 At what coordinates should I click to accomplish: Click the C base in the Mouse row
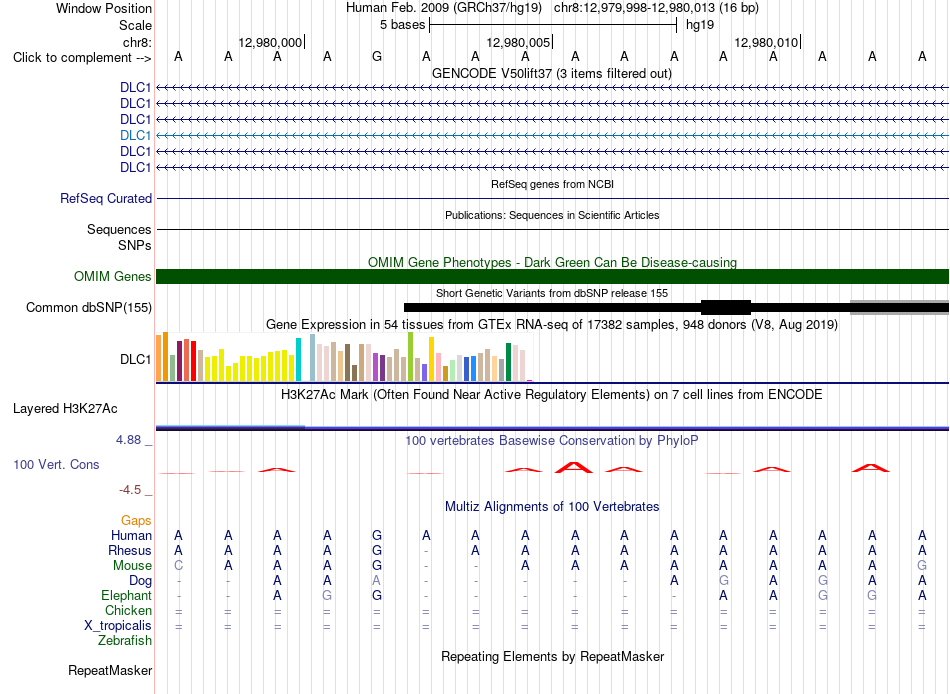178,566
